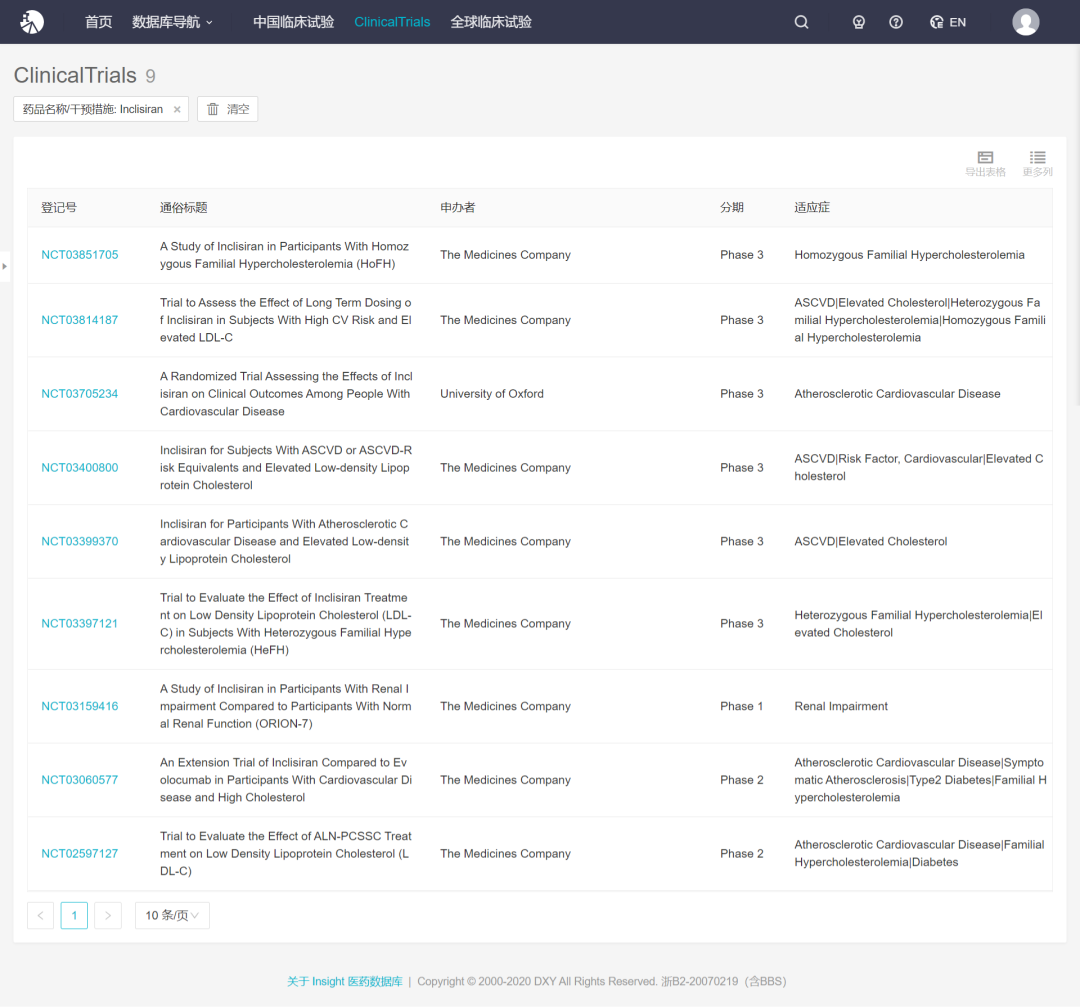The width and height of the screenshot is (1080, 1007).
Task: Click the 登记号 column header
Action: click(59, 208)
